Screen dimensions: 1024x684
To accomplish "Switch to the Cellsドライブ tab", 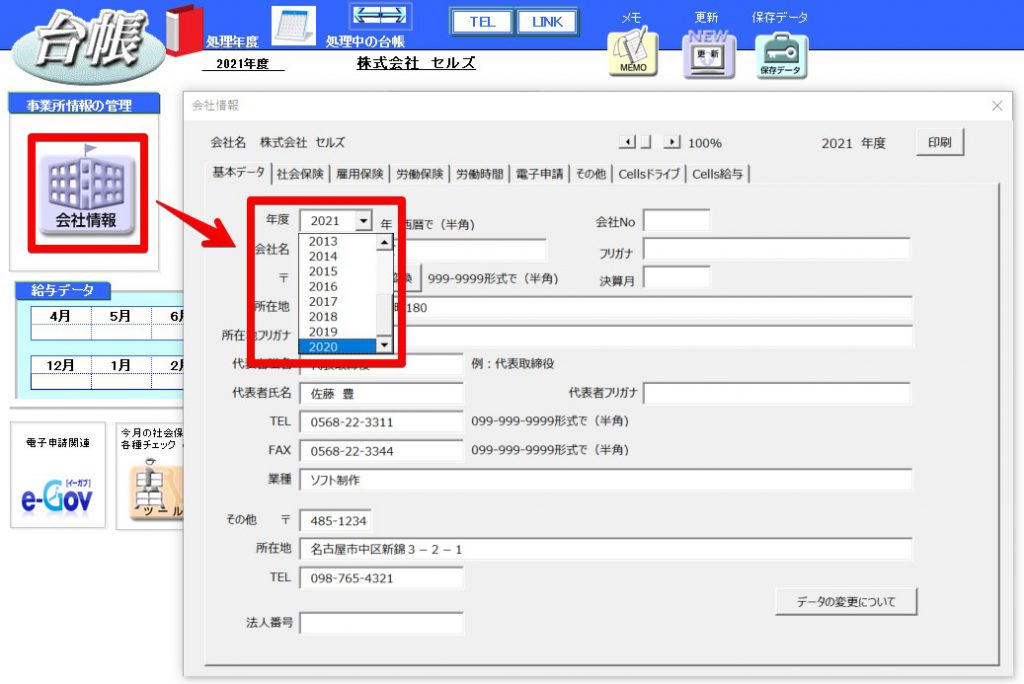I will tap(649, 174).
